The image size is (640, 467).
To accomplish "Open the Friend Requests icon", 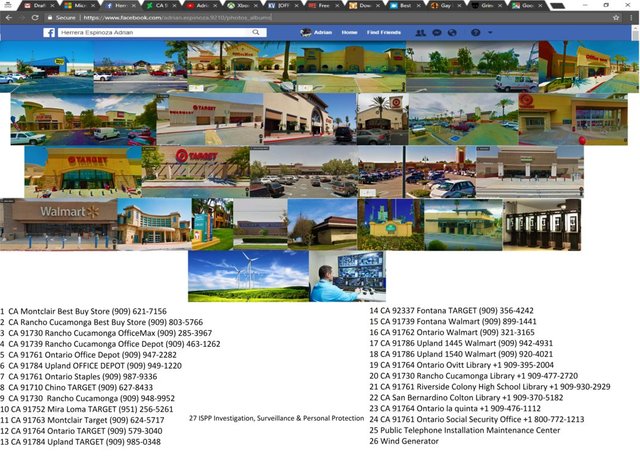I will pyautogui.click(x=420, y=33).
